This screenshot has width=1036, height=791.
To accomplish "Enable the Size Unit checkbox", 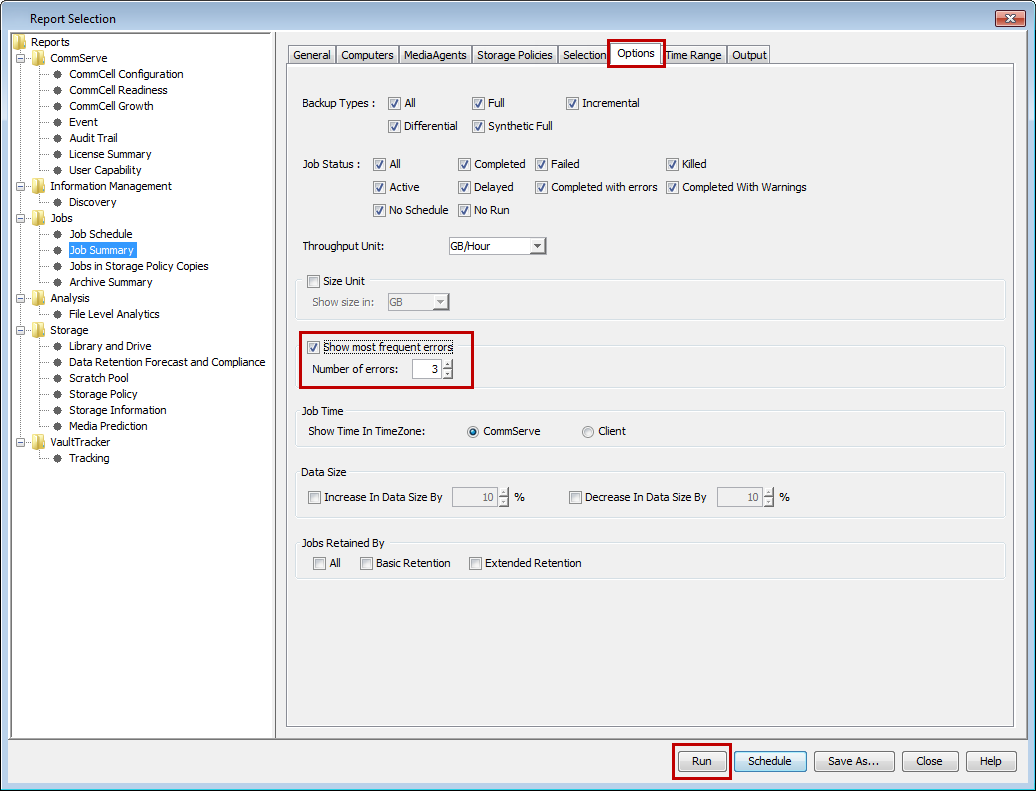I will 313,282.
